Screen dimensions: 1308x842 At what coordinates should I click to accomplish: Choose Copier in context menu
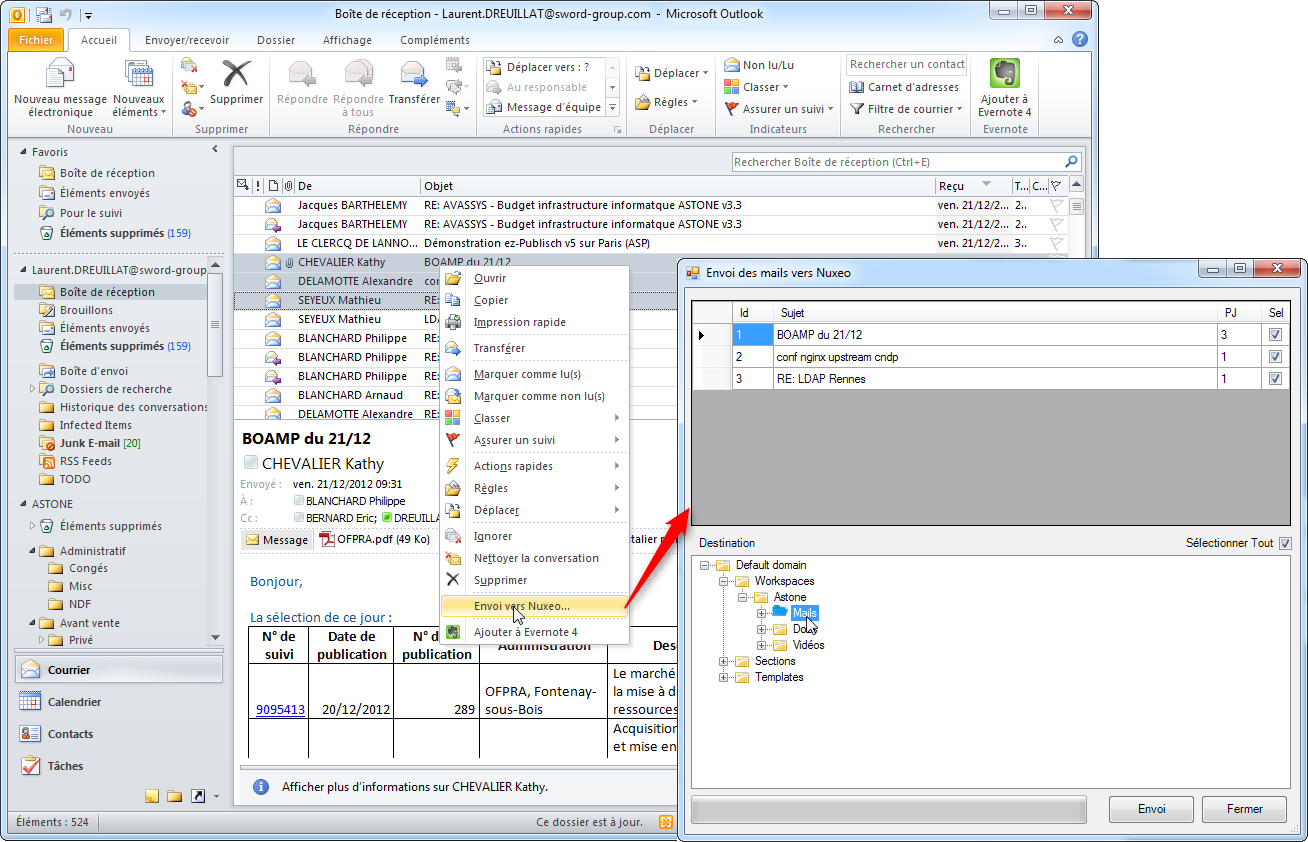point(534,300)
